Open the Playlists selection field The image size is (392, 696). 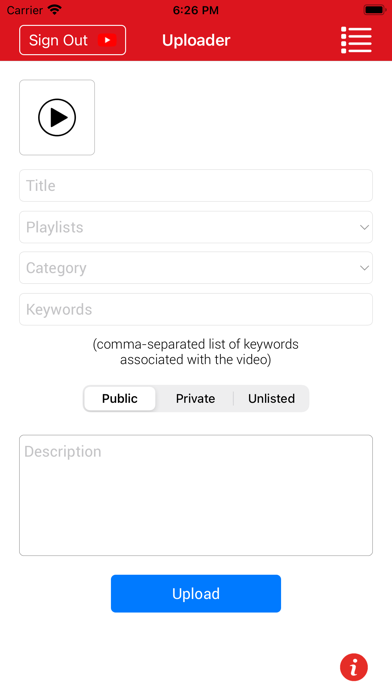coord(196,227)
